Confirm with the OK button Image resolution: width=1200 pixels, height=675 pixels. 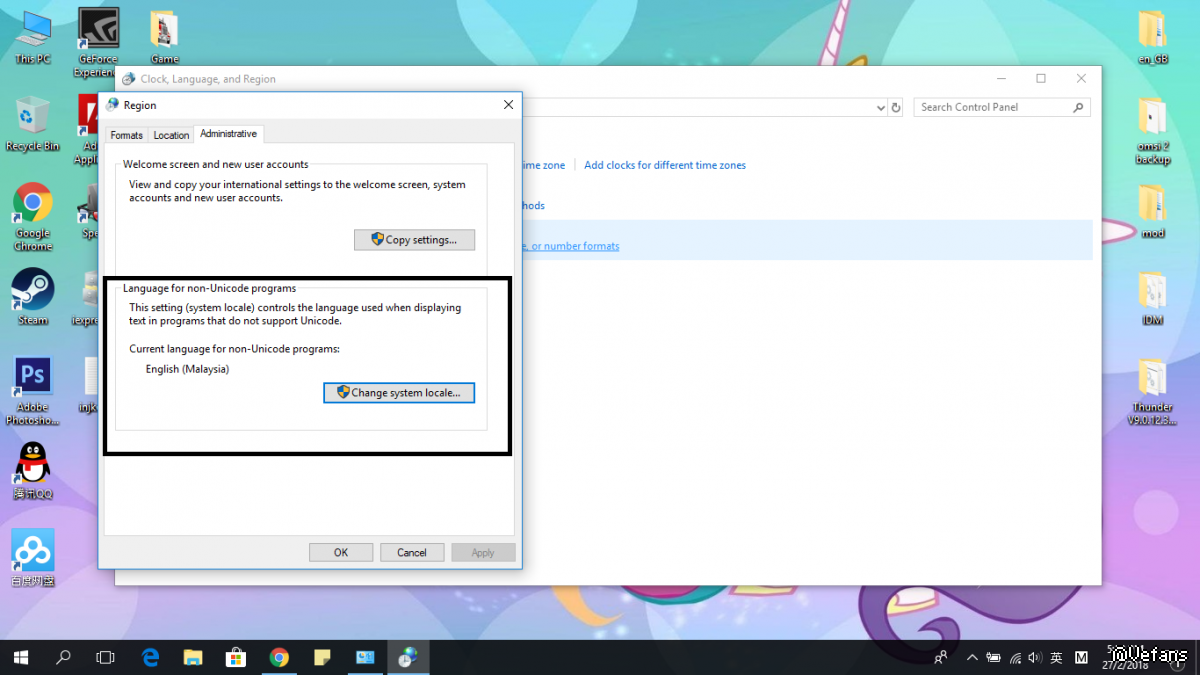[x=341, y=552]
